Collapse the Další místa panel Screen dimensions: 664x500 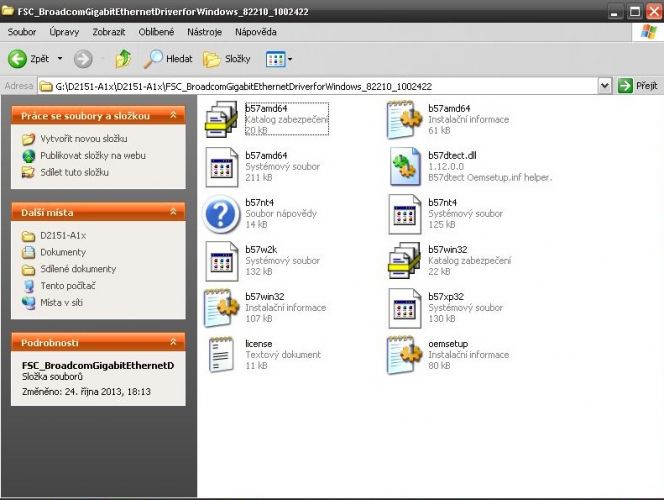(x=173, y=212)
